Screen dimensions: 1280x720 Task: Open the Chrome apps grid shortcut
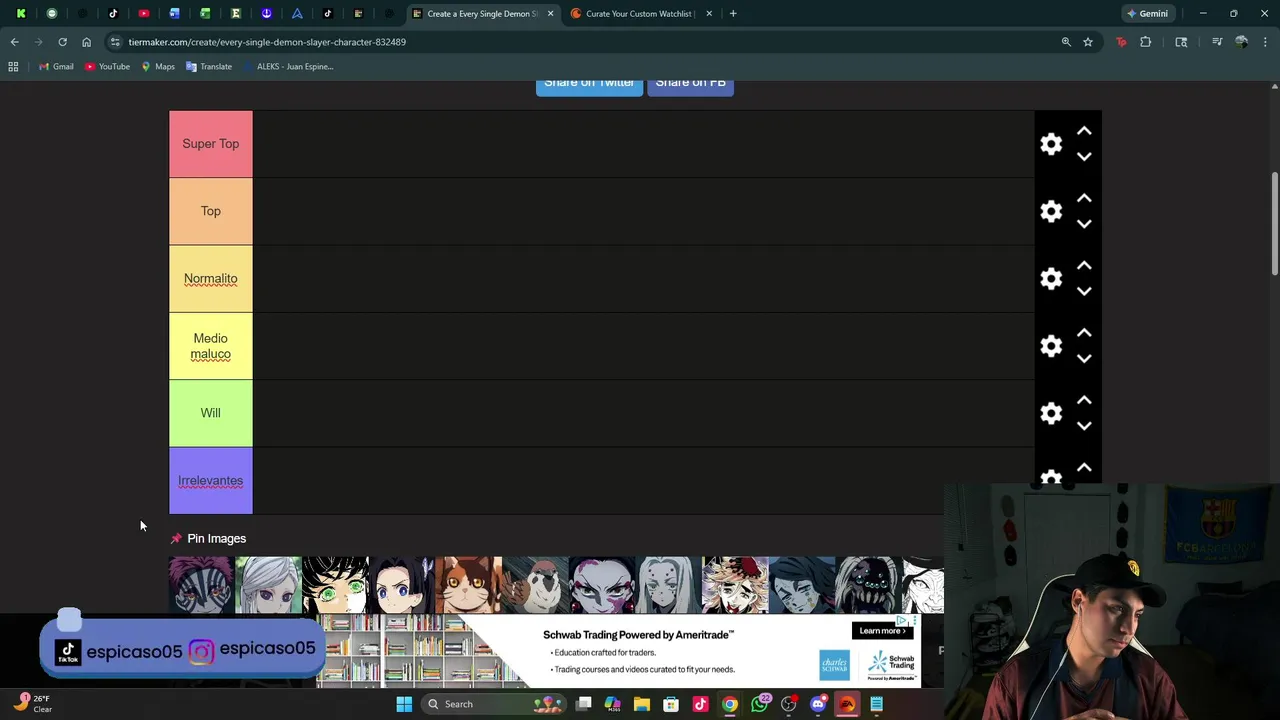click(13, 67)
